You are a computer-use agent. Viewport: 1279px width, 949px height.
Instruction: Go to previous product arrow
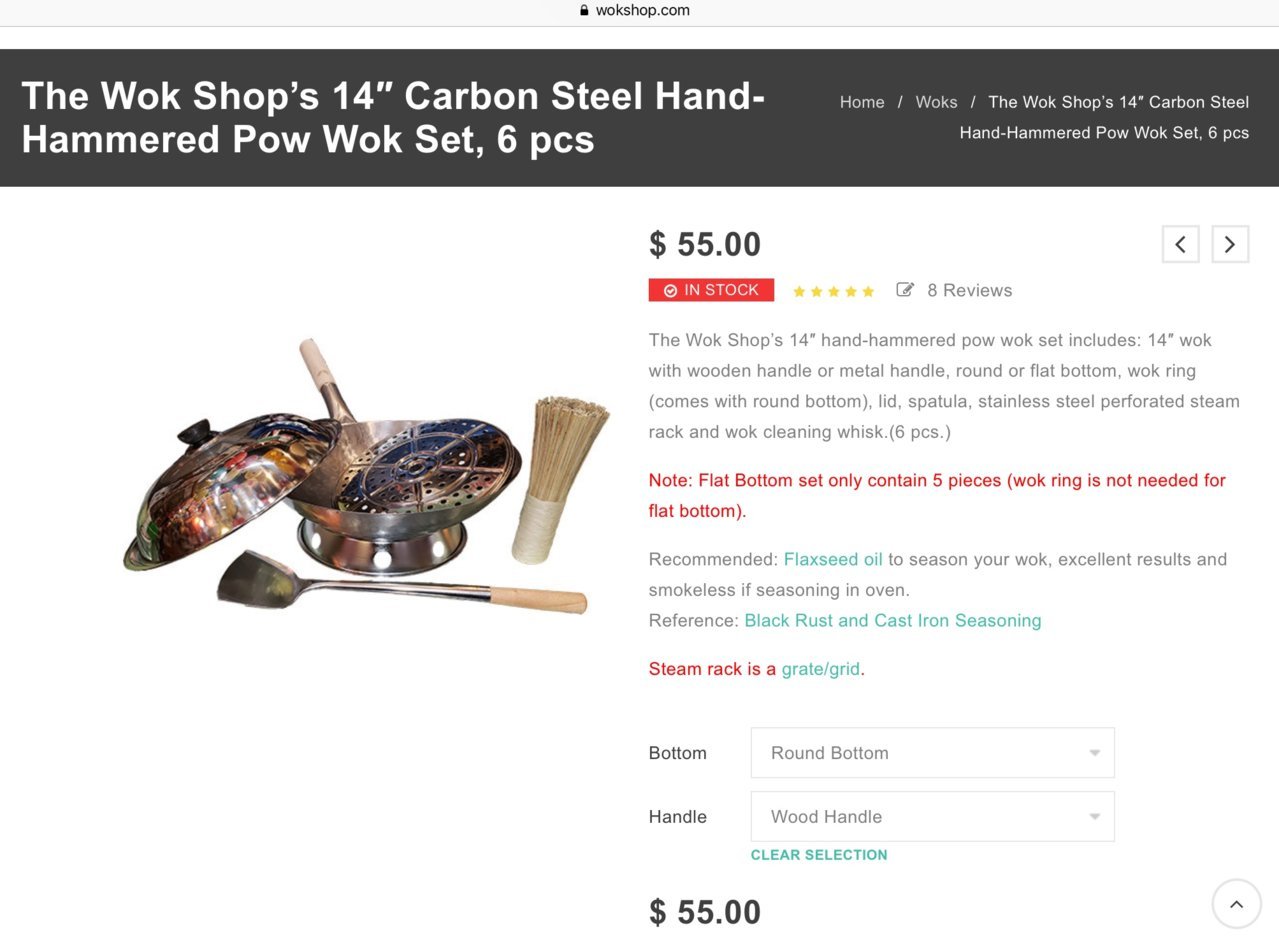(x=1180, y=244)
